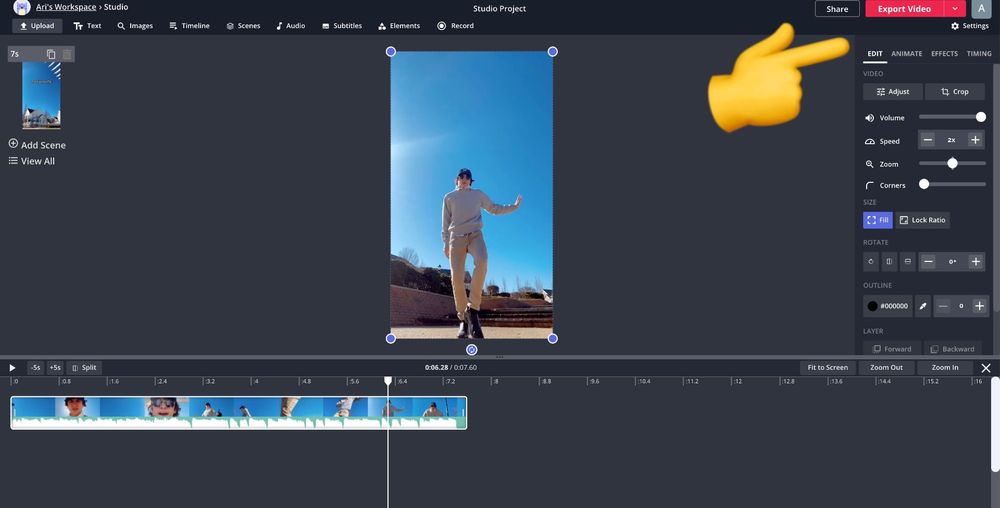Open the Images search tool

click(x=135, y=25)
